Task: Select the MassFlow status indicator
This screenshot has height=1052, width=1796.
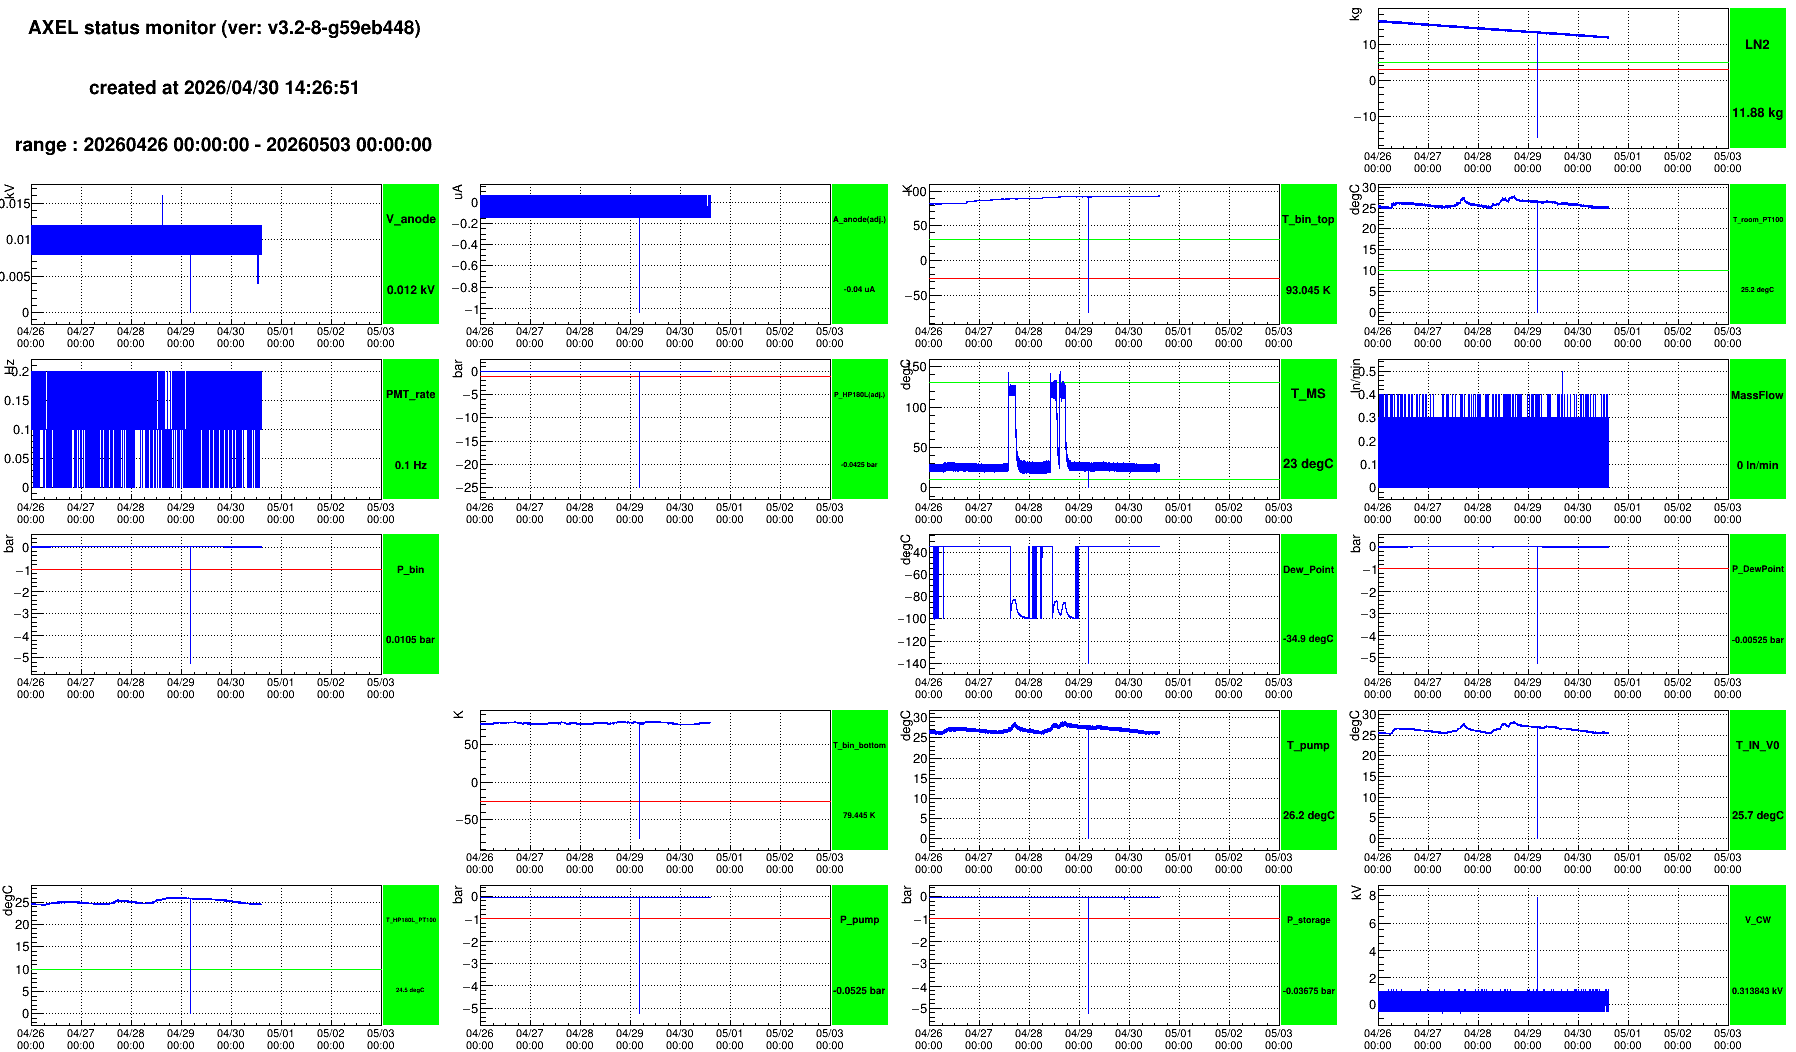Action: click(x=1757, y=429)
